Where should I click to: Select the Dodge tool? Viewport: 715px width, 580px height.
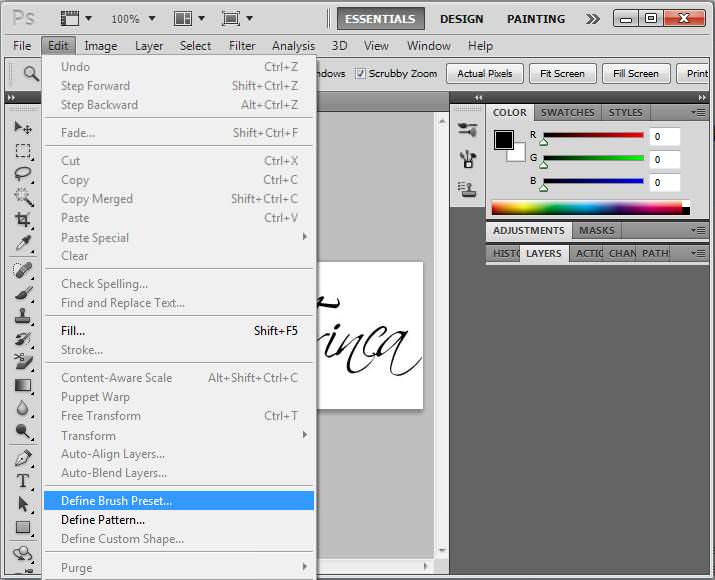[23, 431]
